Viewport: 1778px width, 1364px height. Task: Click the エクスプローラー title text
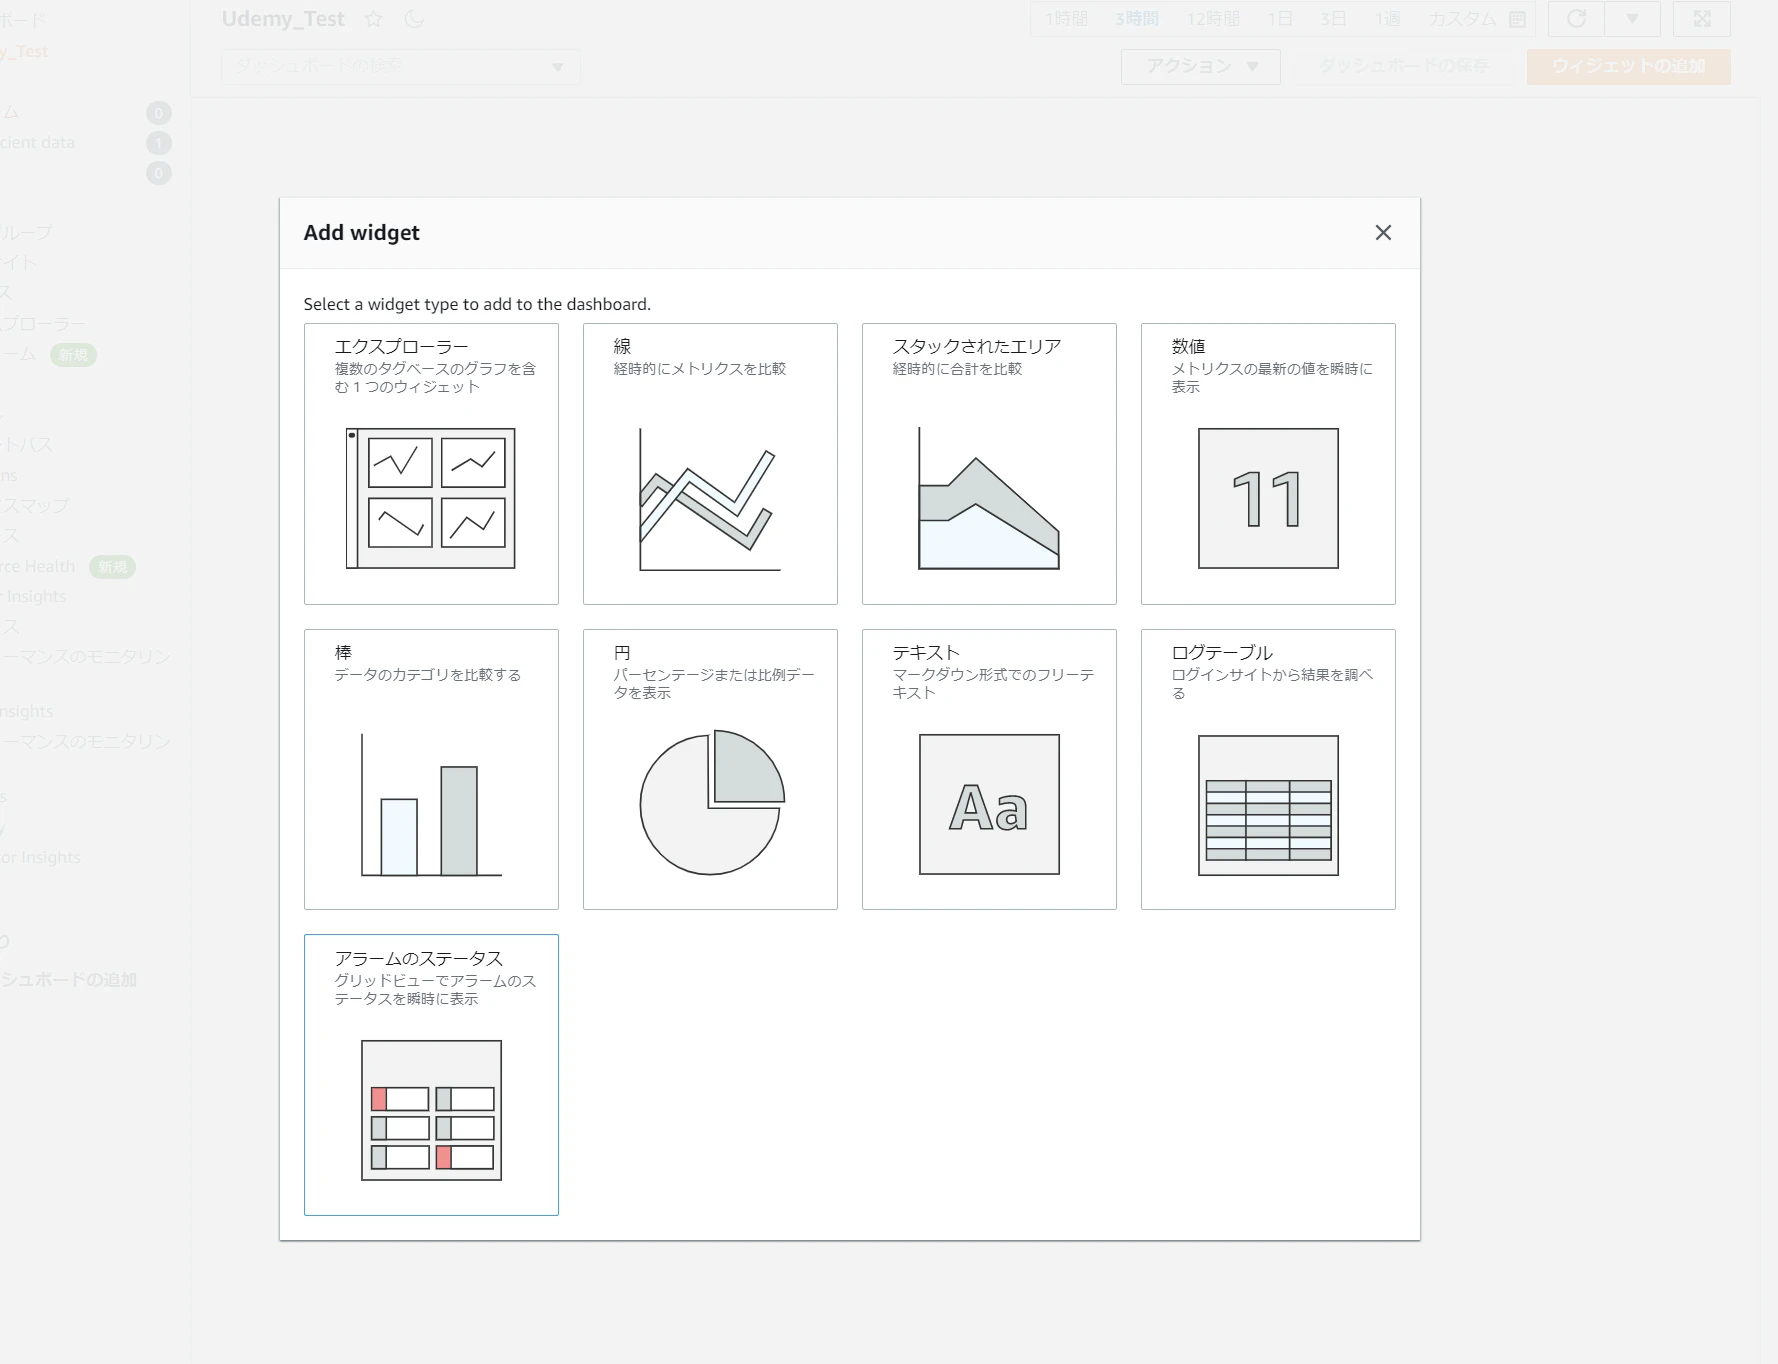(401, 346)
